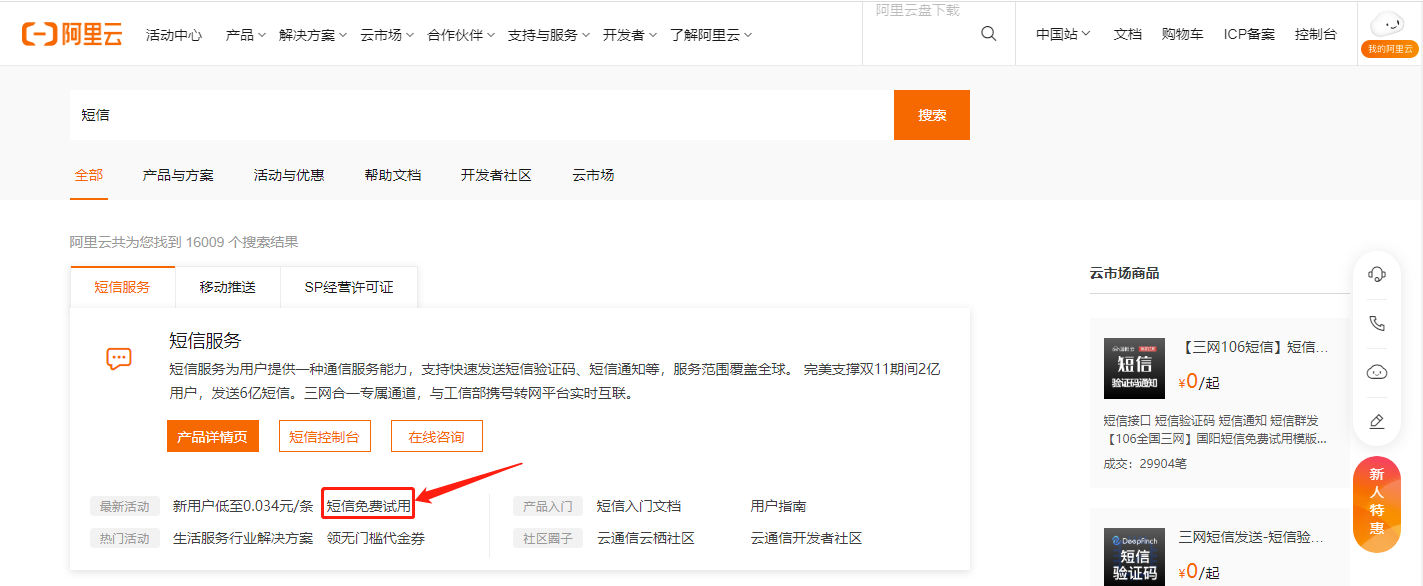Open the Deepfinch 短信验证码 thumbnail
Screen dimensions: 1423x586
1134,556
